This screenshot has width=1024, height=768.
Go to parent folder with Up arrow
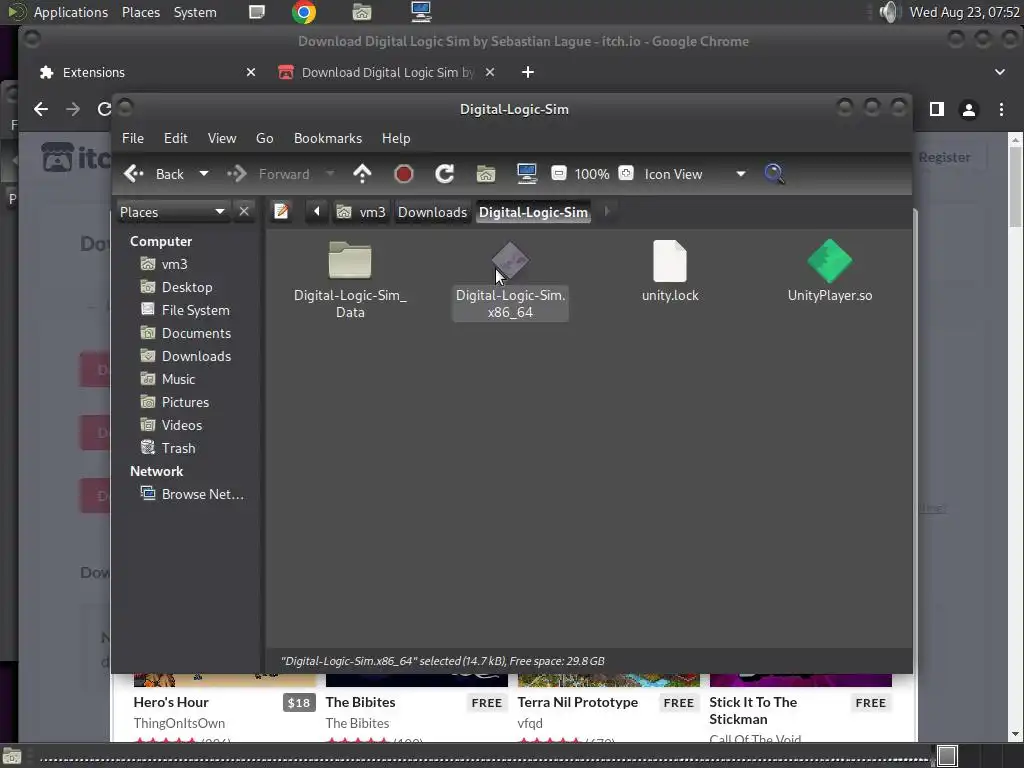click(x=362, y=174)
